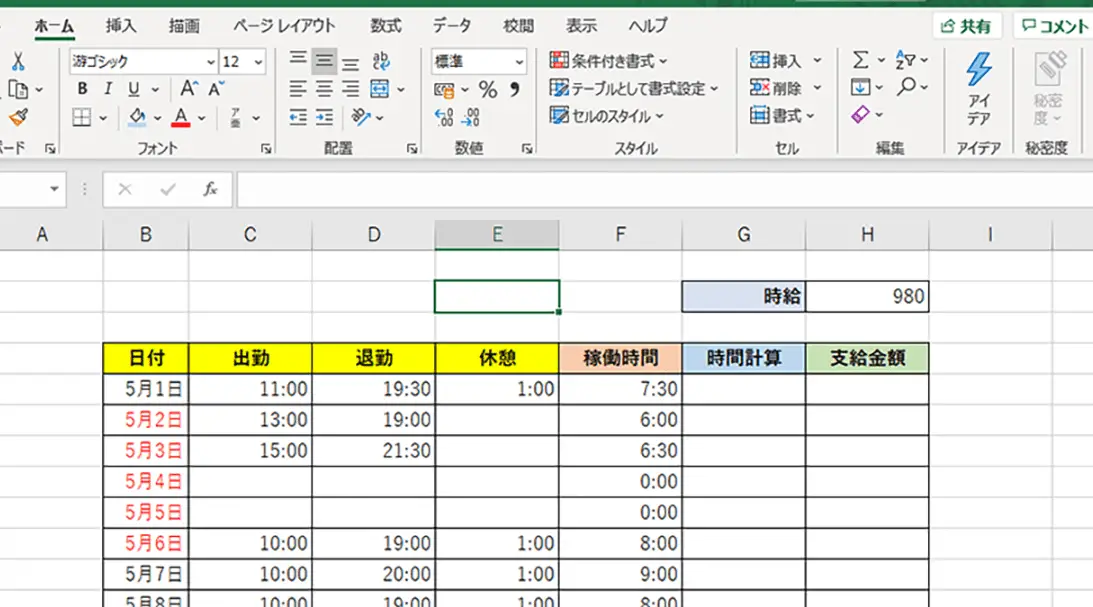Image resolution: width=1093 pixels, height=607 pixels.
Task: Open the number format dropdown 標準
Action: 519,62
